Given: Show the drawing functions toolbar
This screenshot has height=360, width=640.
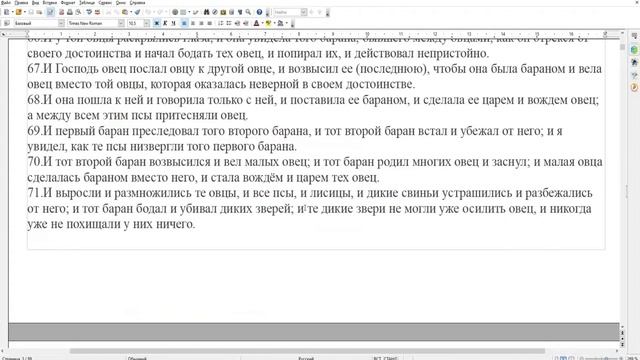Looking at the screenshot, I should click(196, 12).
